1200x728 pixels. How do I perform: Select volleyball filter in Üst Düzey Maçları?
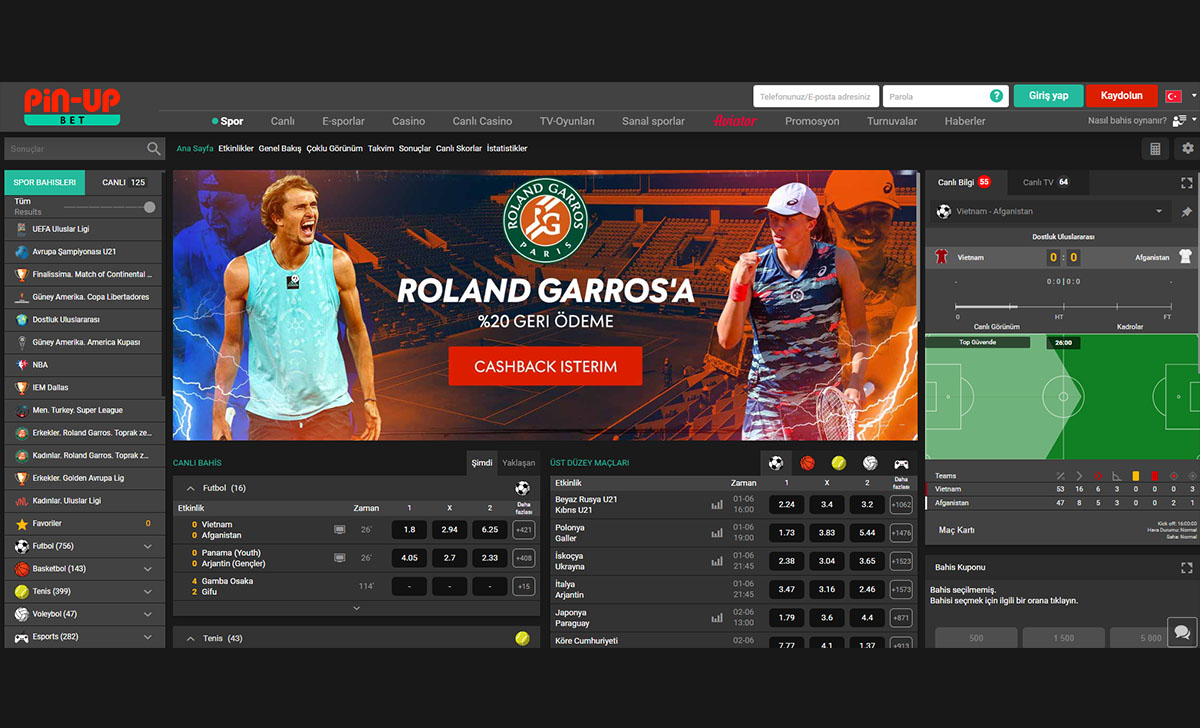tap(870, 463)
